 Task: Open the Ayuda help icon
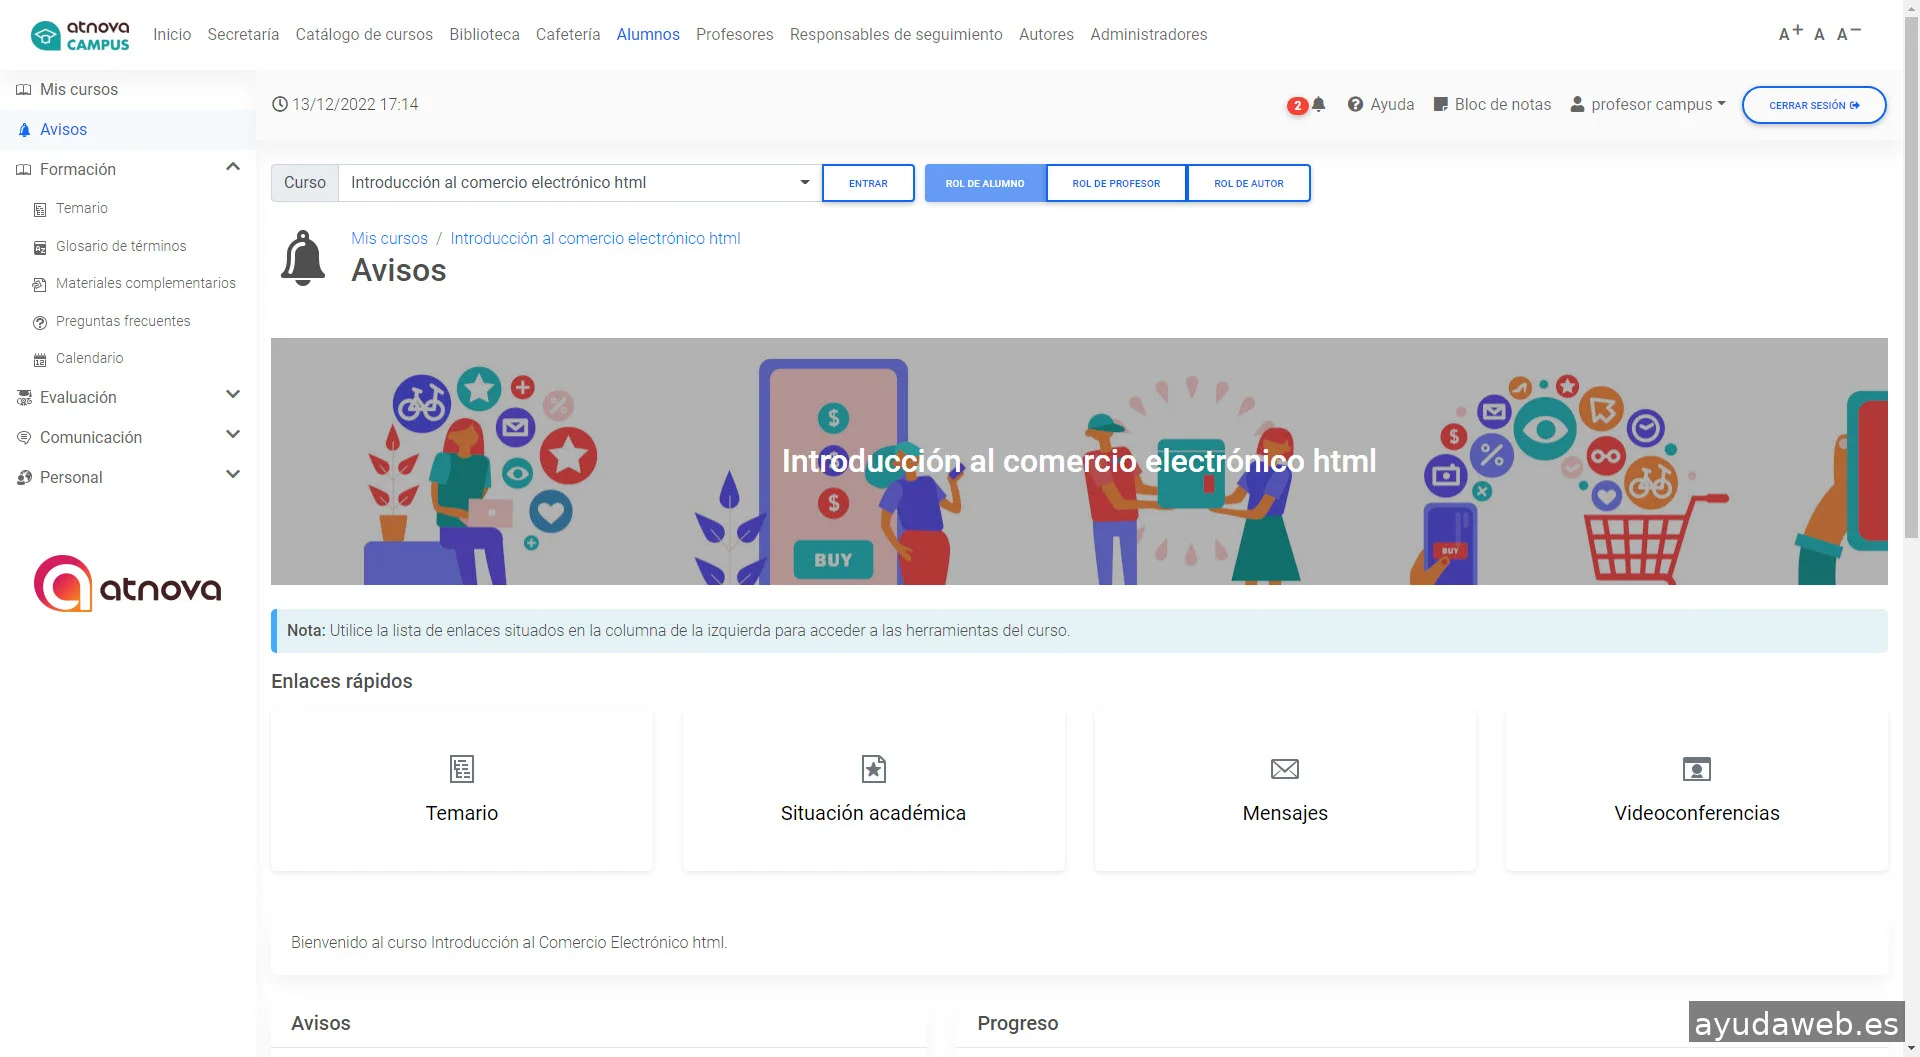coord(1355,105)
